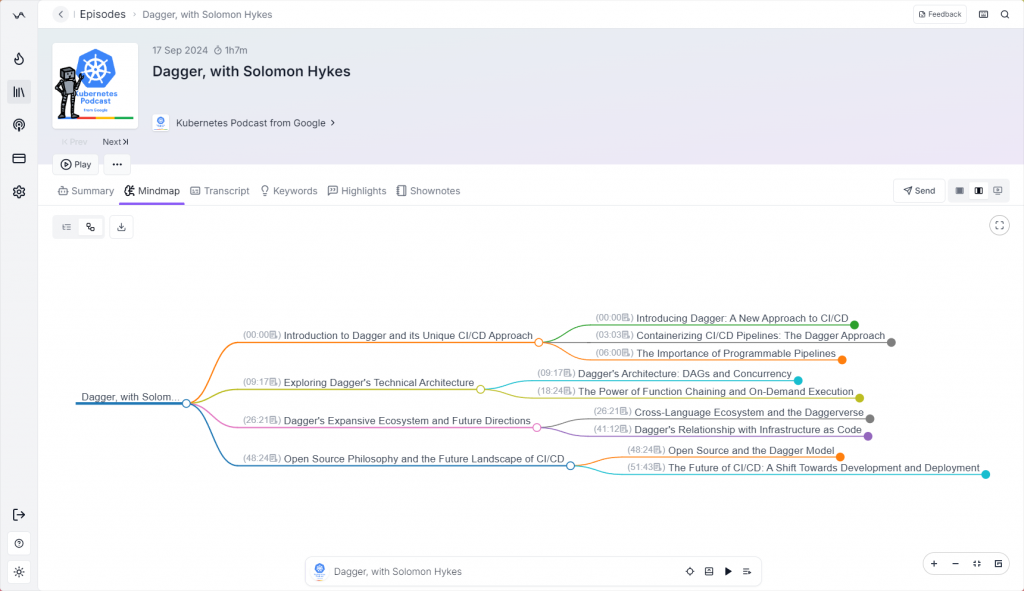Download the mindmap
1024x591 pixels.
(x=121, y=227)
